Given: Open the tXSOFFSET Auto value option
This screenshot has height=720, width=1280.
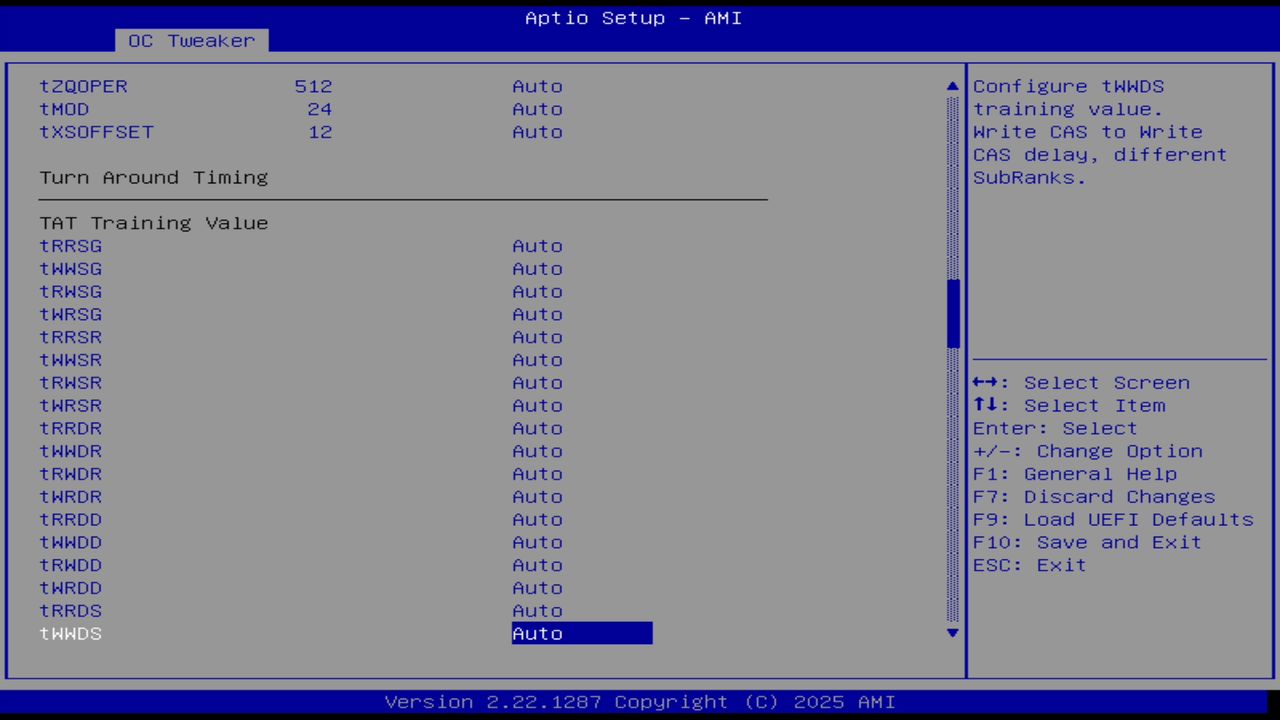Looking at the screenshot, I should 537,132.
